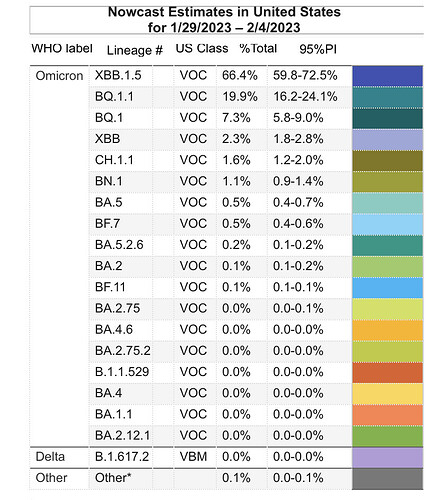
Task: Click the Delta B.1.617.2 purple swatch
Action: (x=387, y=457)
